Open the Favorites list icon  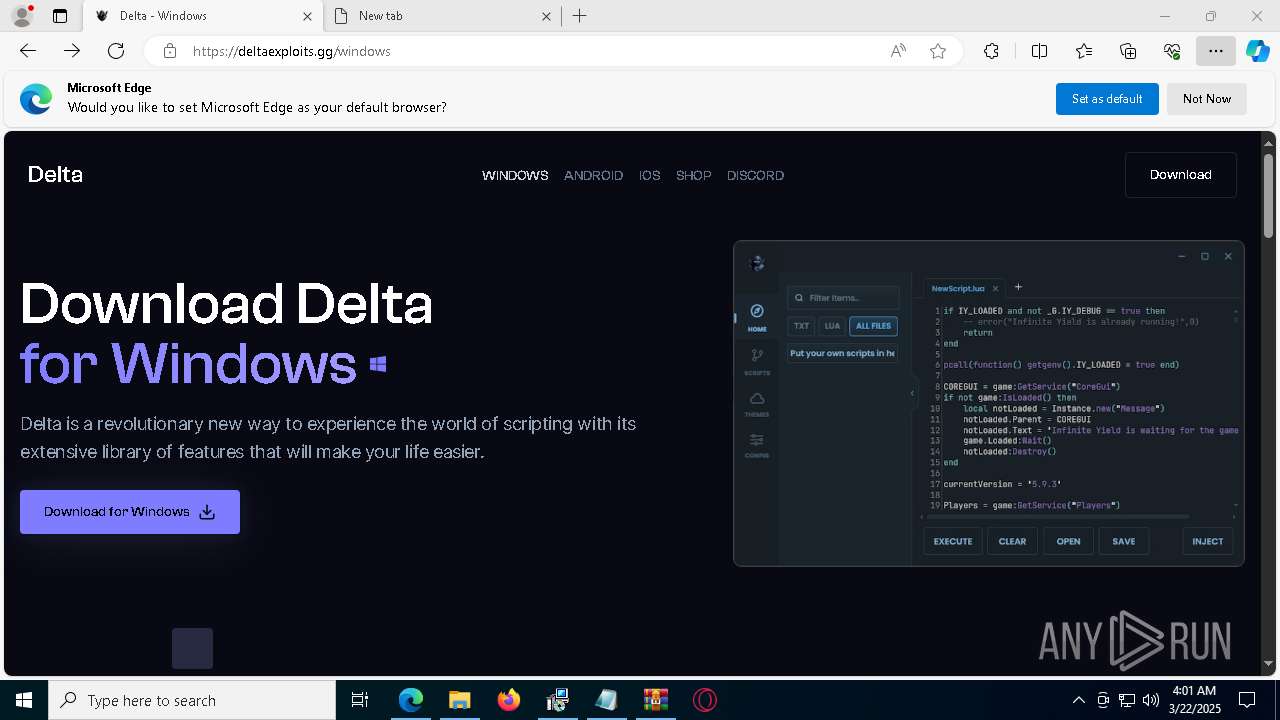coord(1084,51)
